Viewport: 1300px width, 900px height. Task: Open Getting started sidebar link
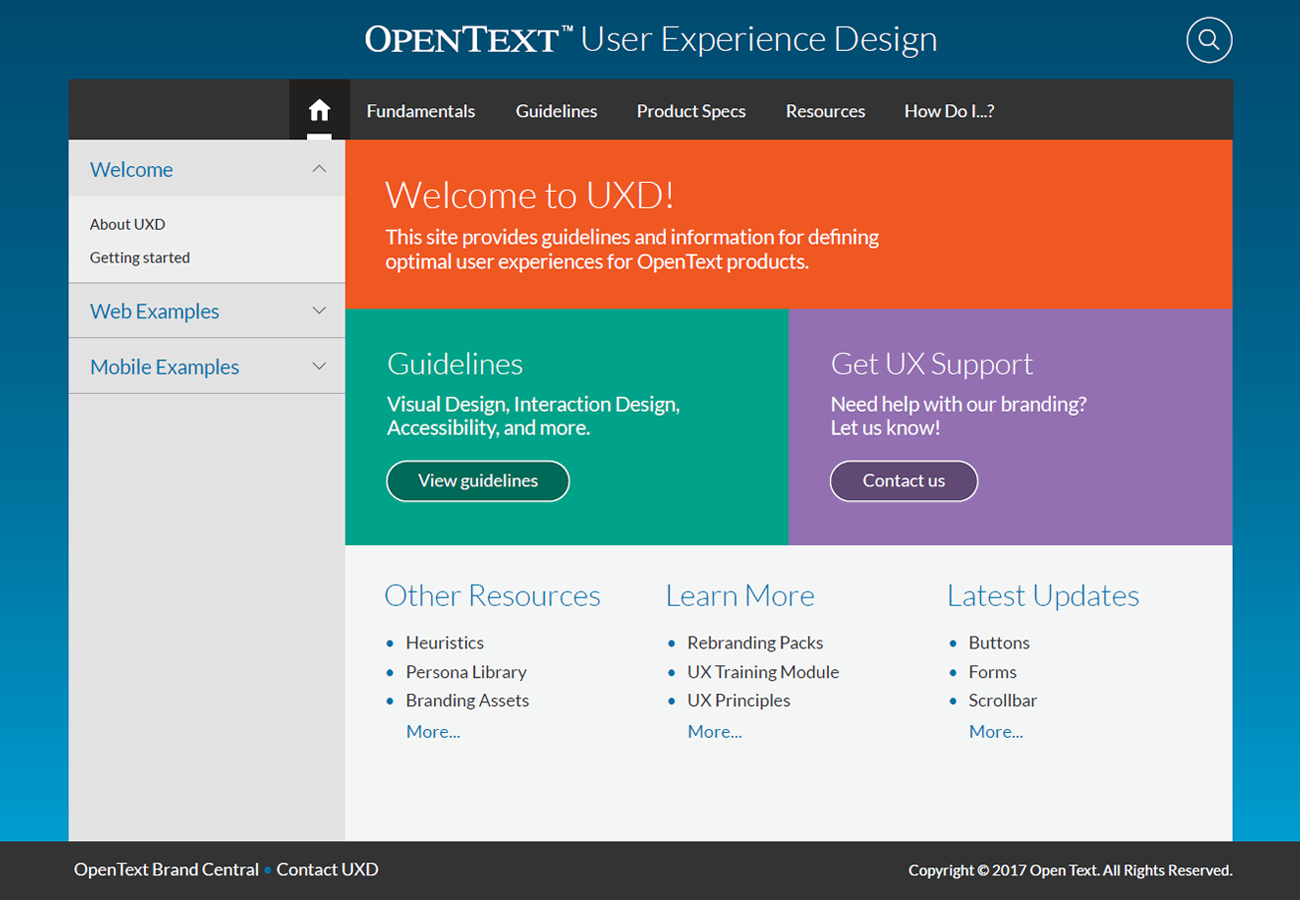tap(139, 257)
